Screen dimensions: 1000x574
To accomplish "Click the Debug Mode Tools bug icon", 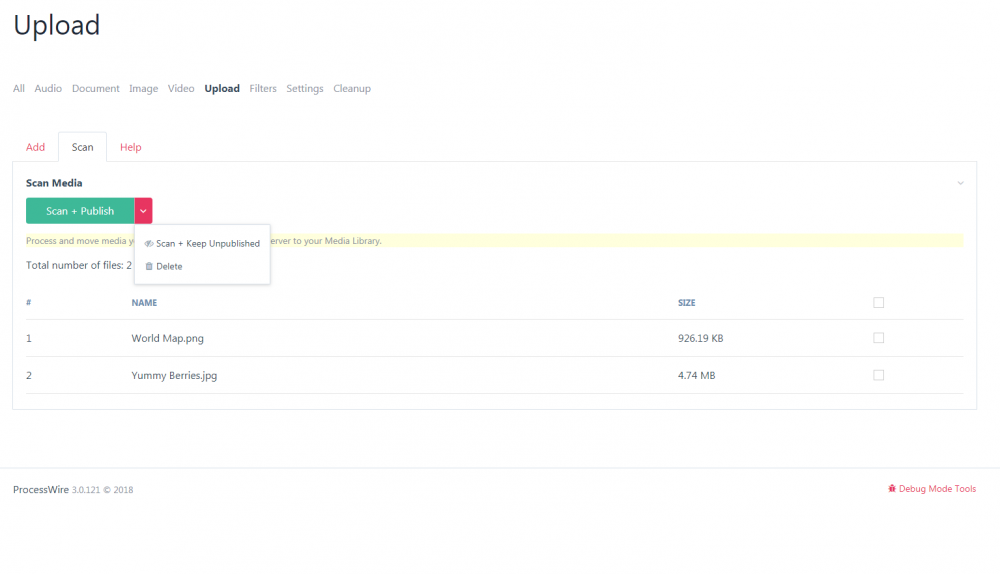I will (x=891, y=489).
